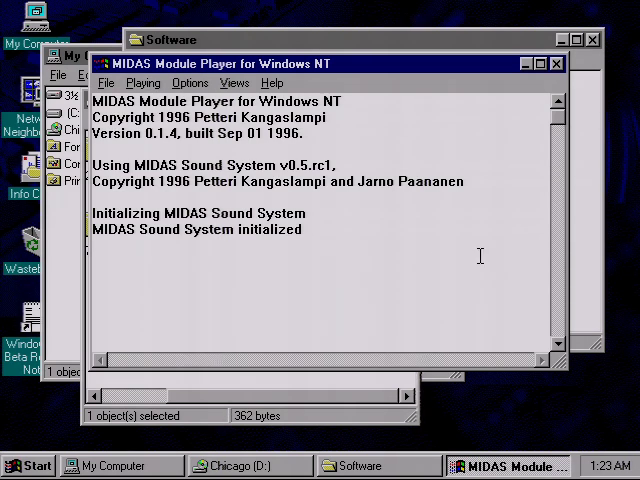Click the '1 object(s) selected' status text

point(133,416)
